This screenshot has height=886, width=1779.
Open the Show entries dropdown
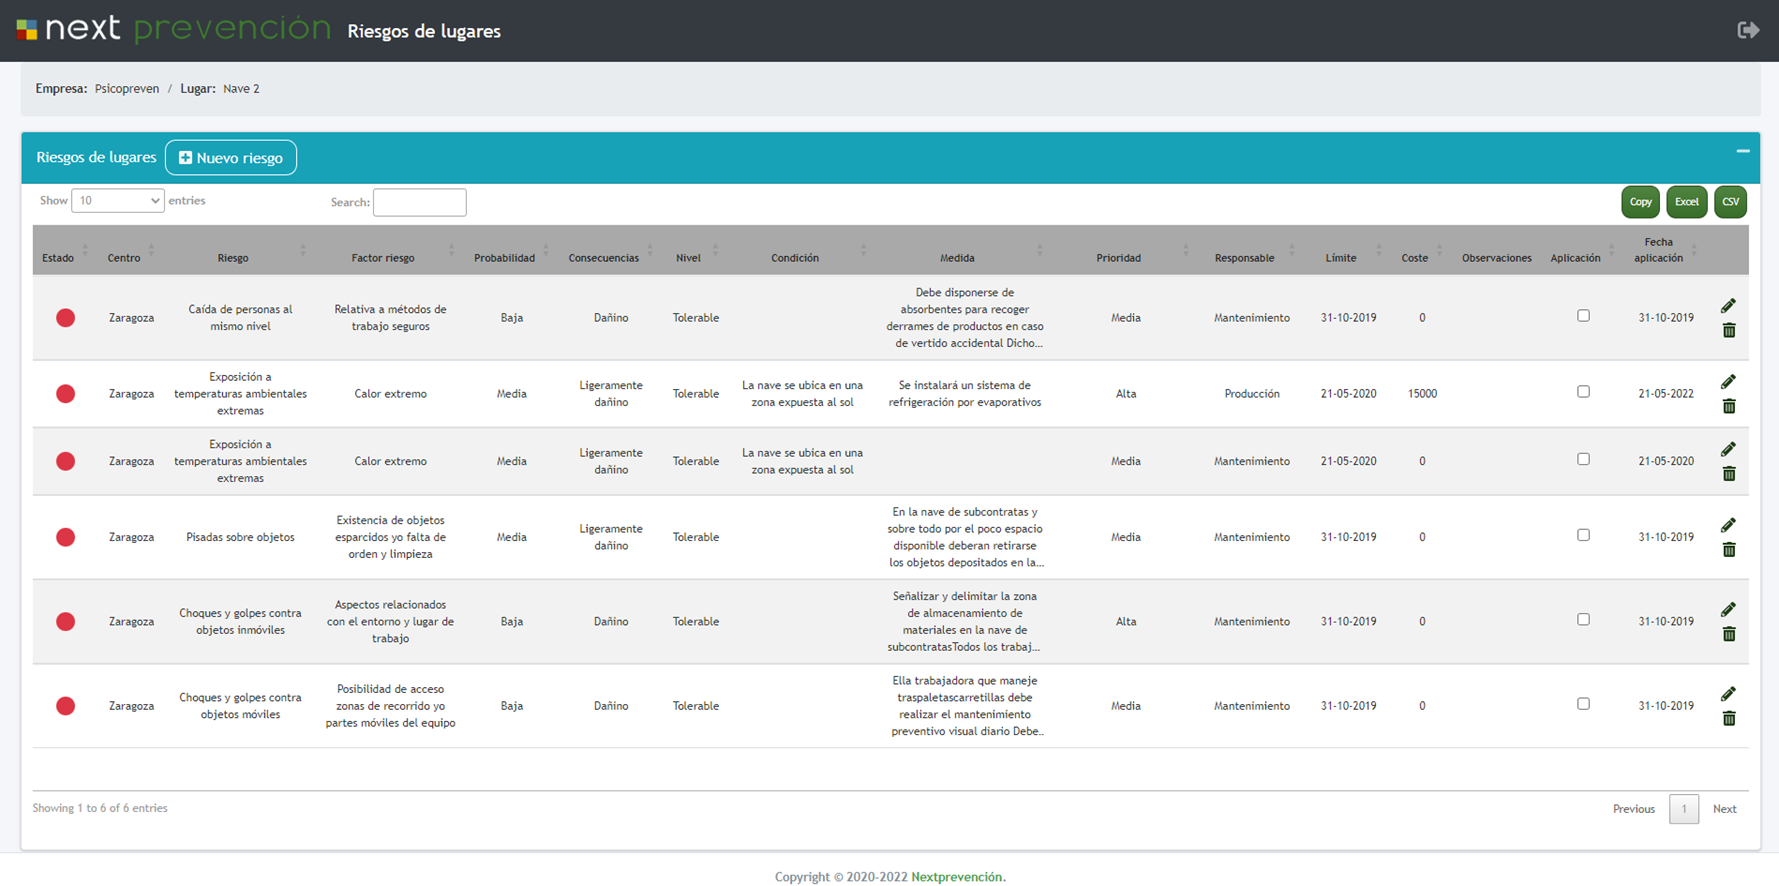[117, 201]
